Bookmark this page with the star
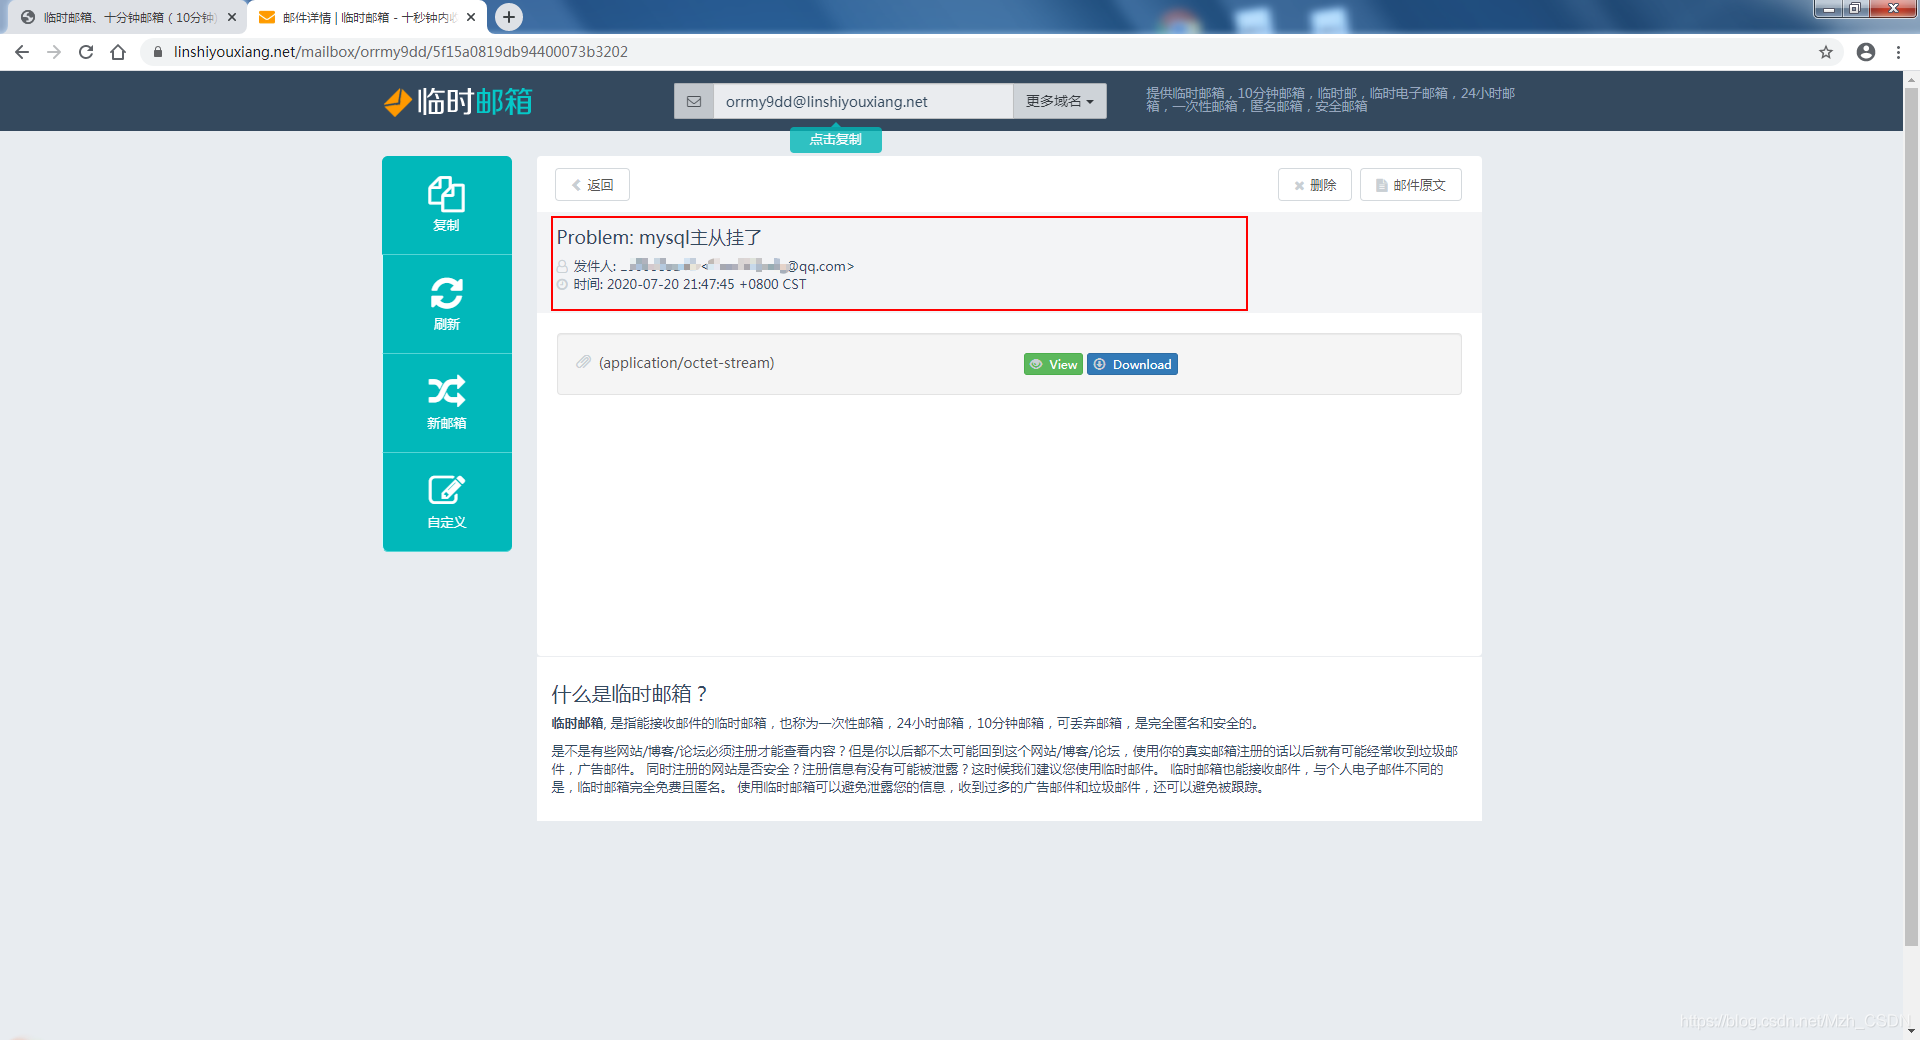Image resolution: width=1920 pixels, height=1040 pixels. (1826, 52)
